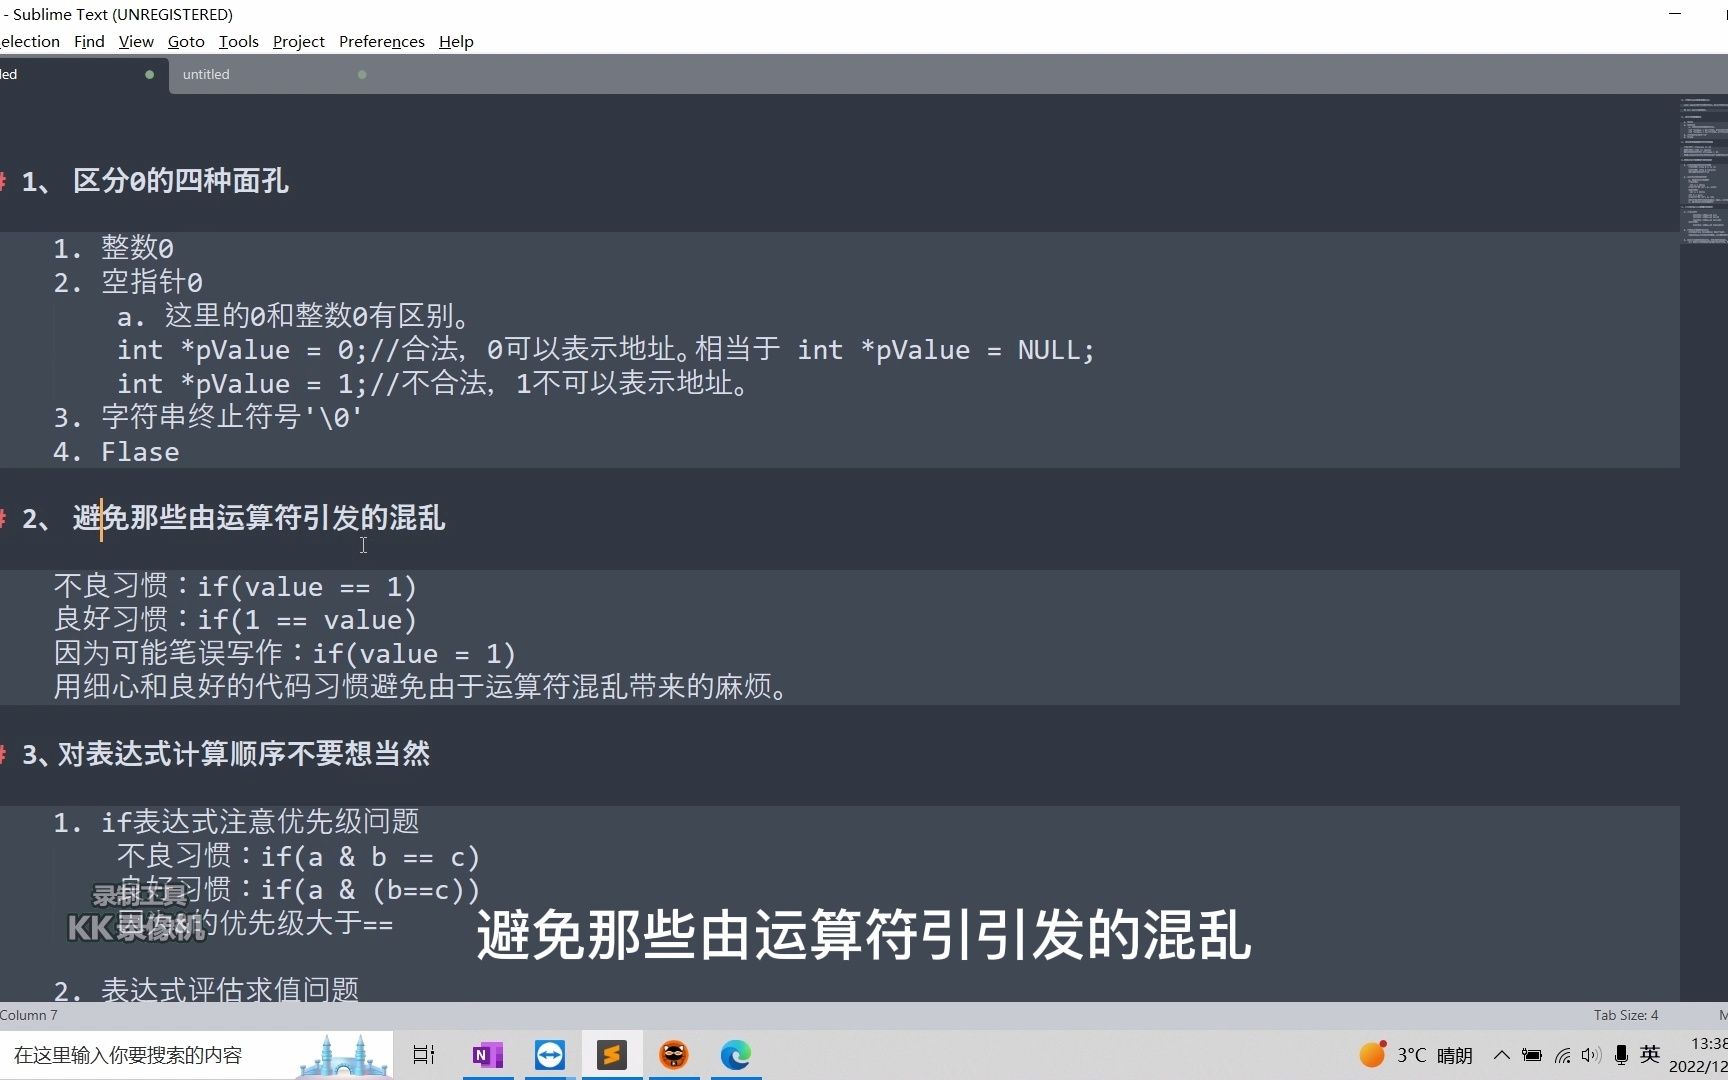The width and height of the screenshot is (1728, 1080).
Task: Open the Tab Size: 4 selector
Action: click(1625, 1015)
